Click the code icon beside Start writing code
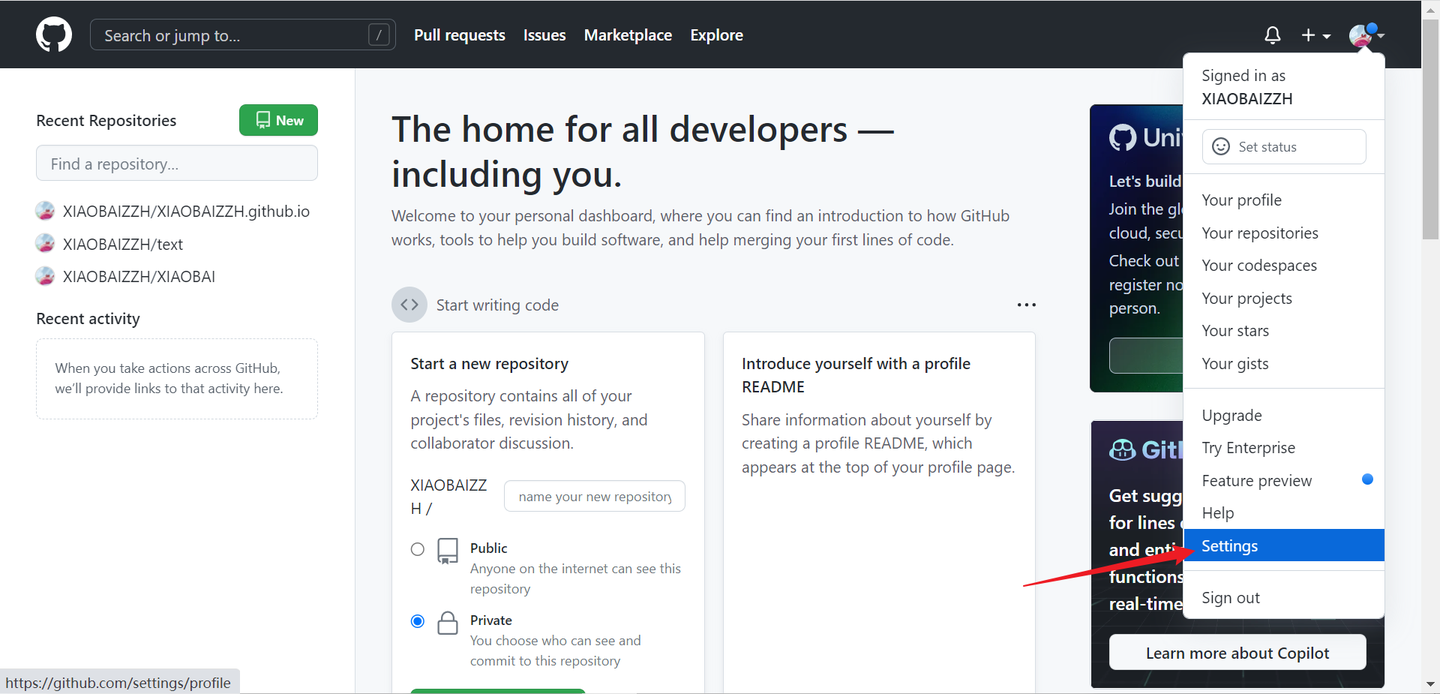The image size is (1440, 694). tap(409, 305)
